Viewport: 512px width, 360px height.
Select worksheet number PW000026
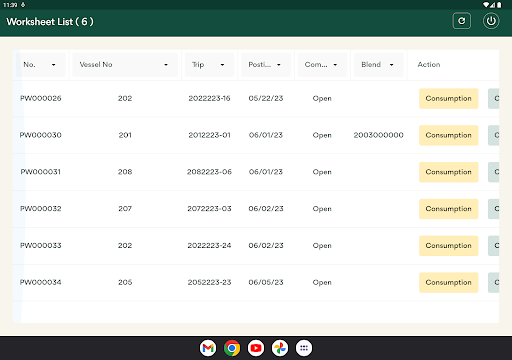pyautogui.click(x=41, y=98)
